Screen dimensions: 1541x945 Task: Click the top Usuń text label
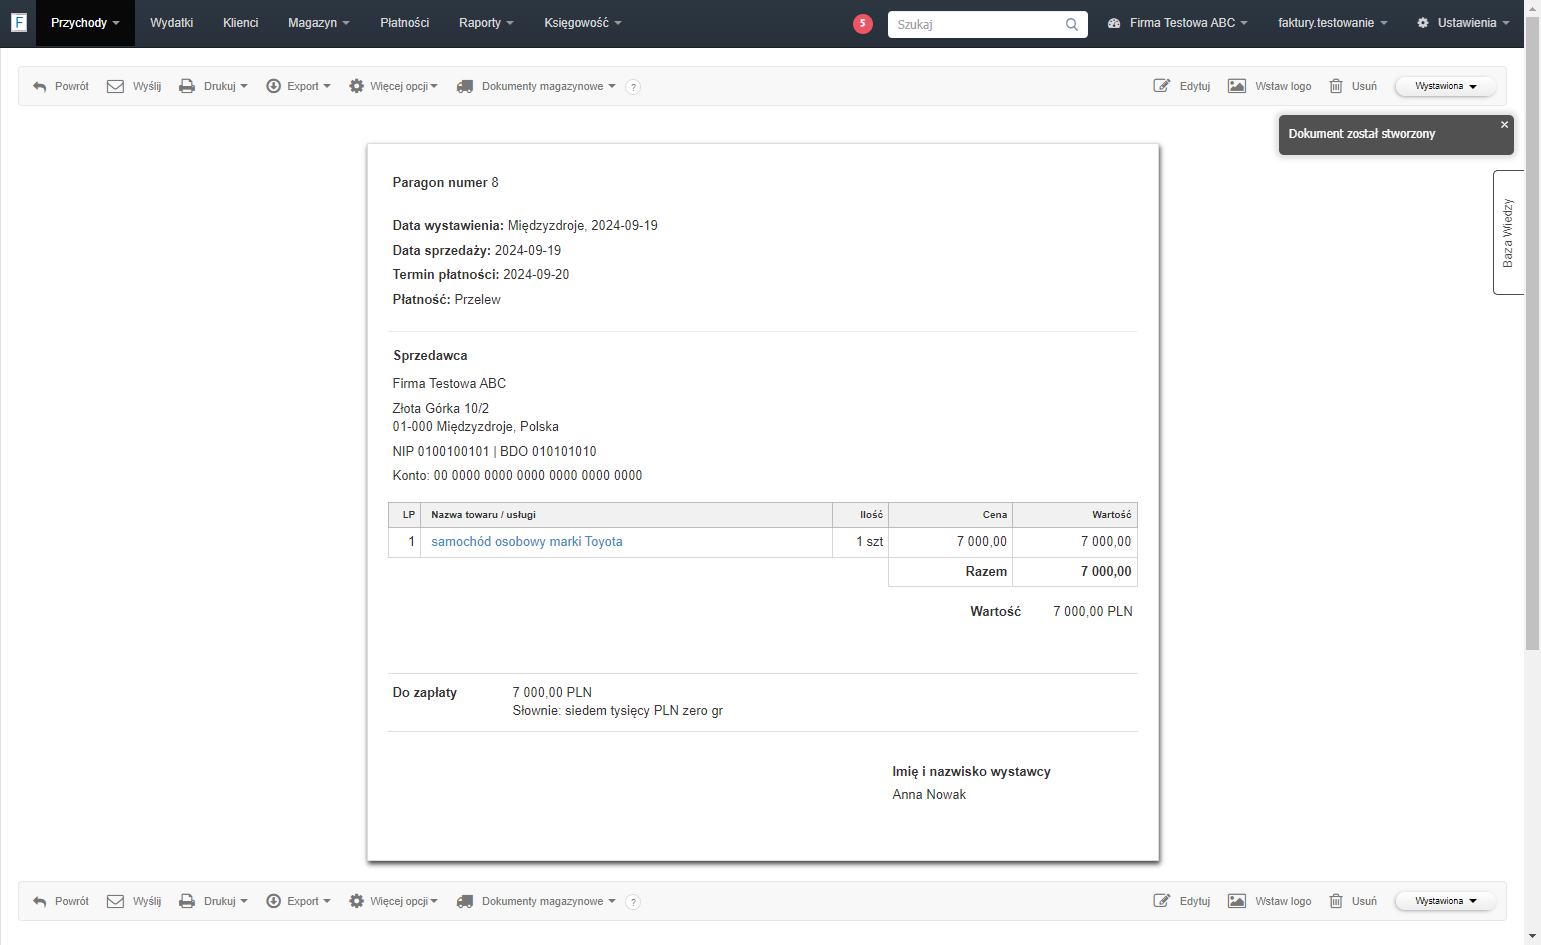(x=1364, y=87)
